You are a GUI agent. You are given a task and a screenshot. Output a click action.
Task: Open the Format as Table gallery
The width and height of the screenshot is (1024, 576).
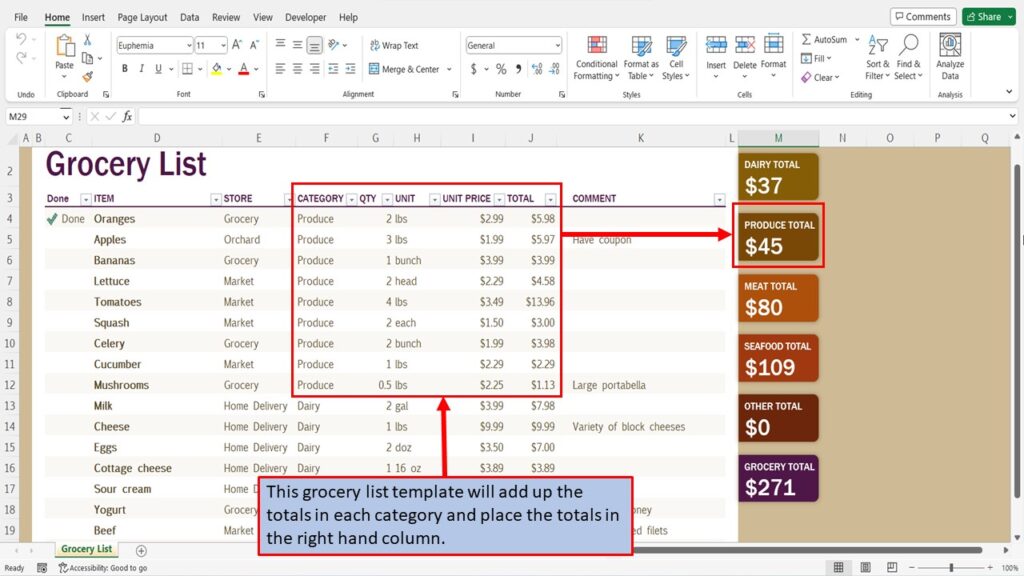641,58
